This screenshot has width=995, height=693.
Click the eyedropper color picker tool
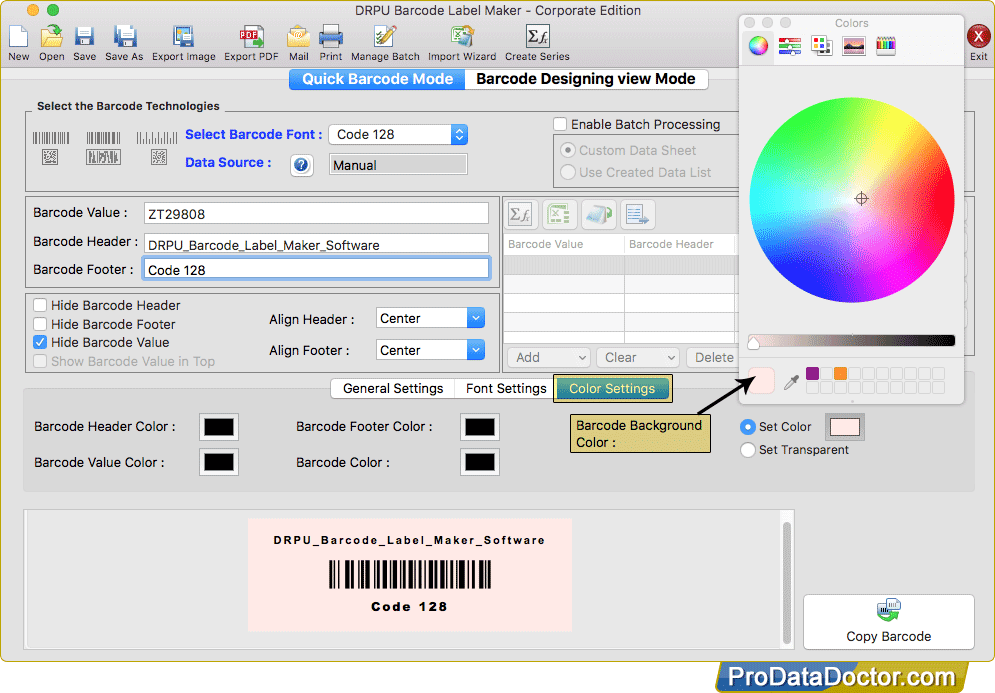point(791,381)
